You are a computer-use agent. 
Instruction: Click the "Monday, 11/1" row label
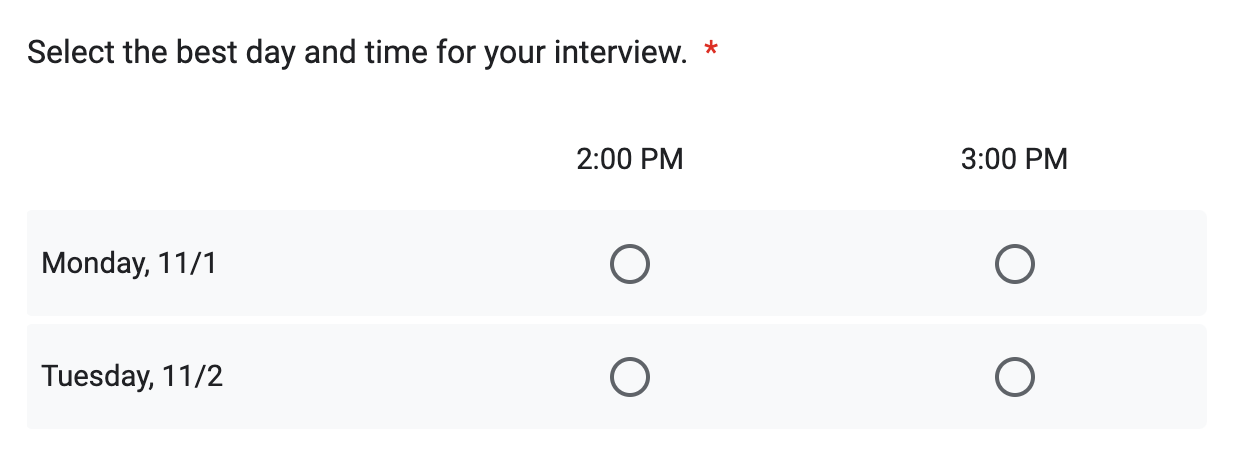pyautogui.click(x=129, y=264)
